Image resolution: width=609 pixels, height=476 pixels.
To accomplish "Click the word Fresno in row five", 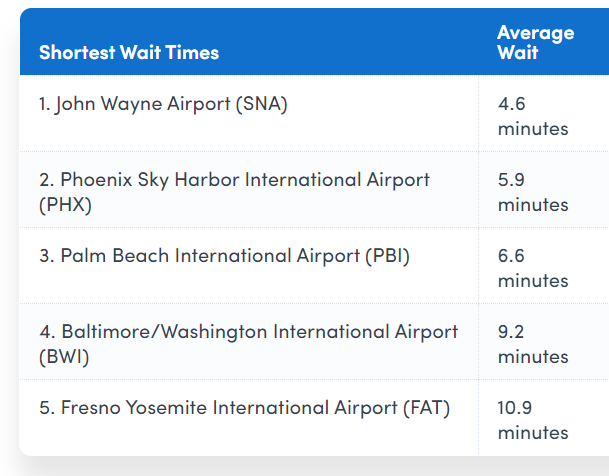I will [x=91, y=408].
